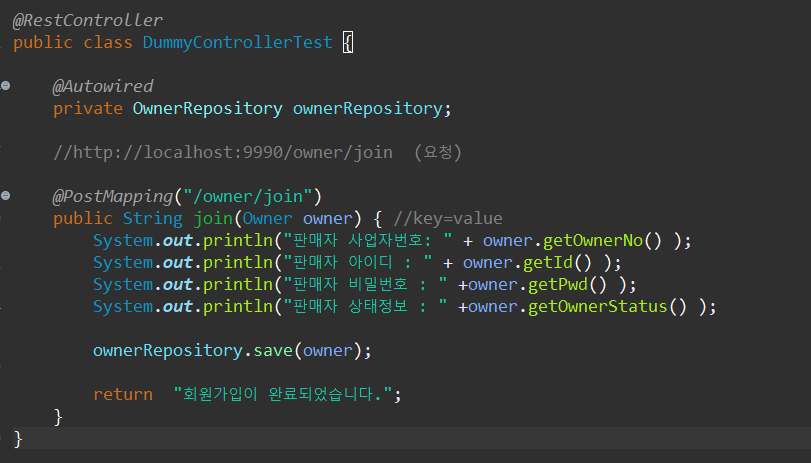
Task: Click the String return type of join
Action: pyautogui.click(x=153, y=218)
